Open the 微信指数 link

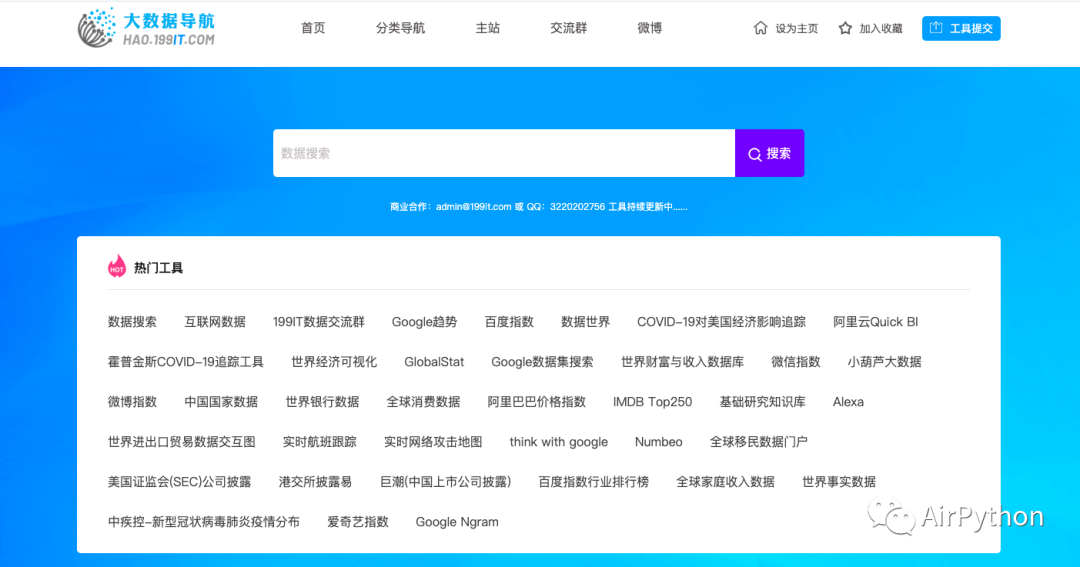pyautogui.click(x=796, y=362)
